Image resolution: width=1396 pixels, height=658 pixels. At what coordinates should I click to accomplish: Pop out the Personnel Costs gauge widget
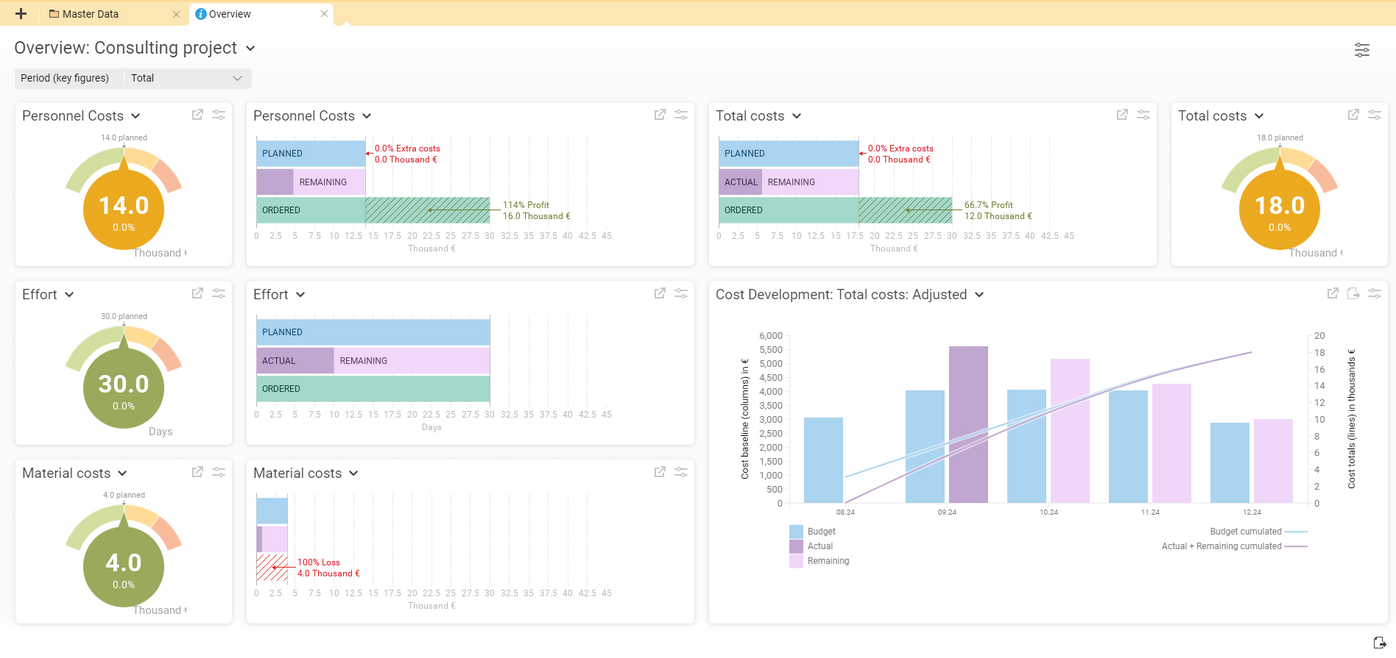[x=197, y=114]
